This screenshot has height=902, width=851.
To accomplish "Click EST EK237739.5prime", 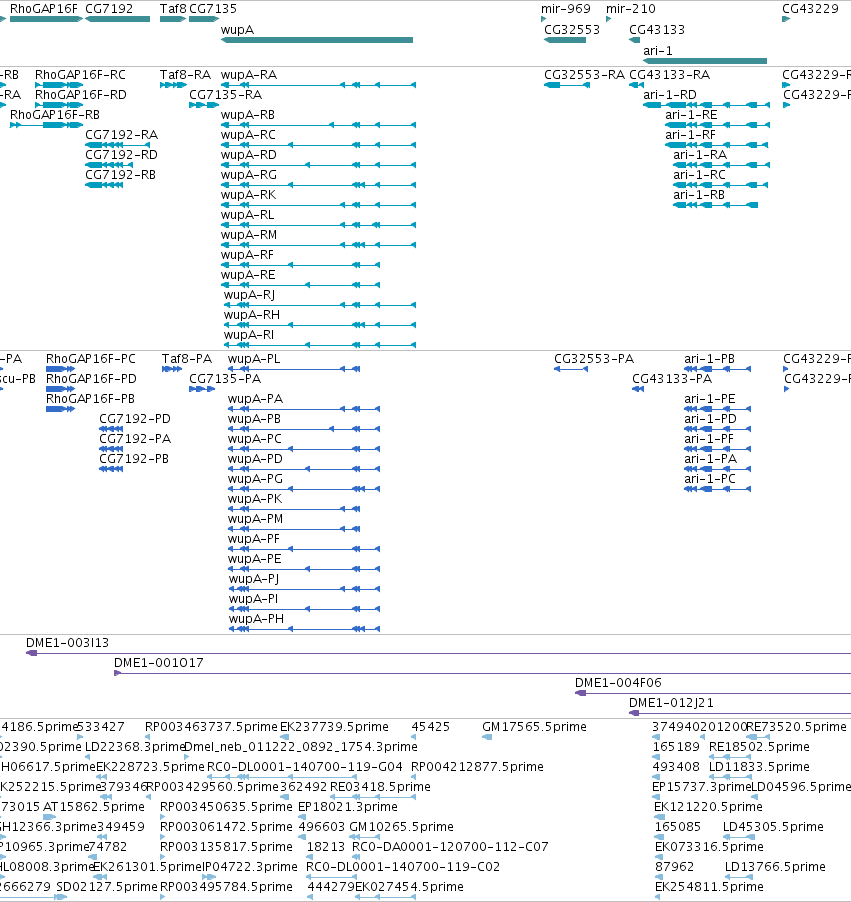I will [x=334, y=727].
